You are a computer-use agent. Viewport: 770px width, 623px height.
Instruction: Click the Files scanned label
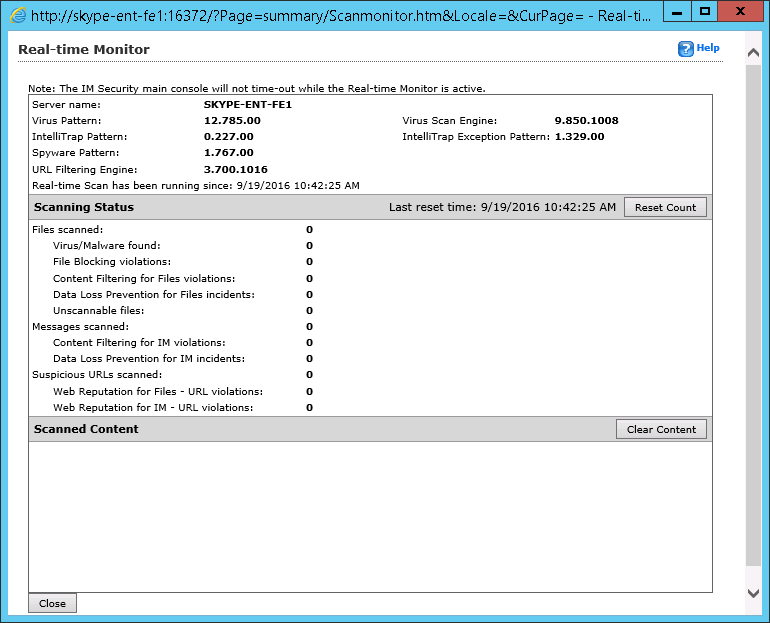pyautogui.click(x=67, y=230)
